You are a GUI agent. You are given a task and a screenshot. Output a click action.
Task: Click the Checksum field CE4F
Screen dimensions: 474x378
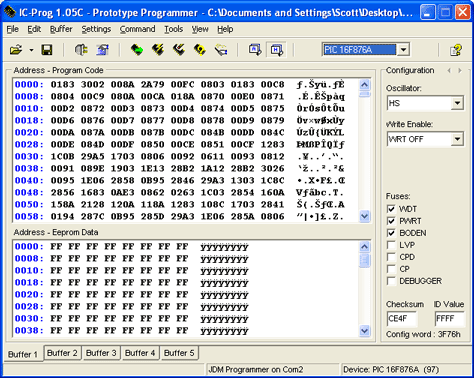[x=402, y=319]
